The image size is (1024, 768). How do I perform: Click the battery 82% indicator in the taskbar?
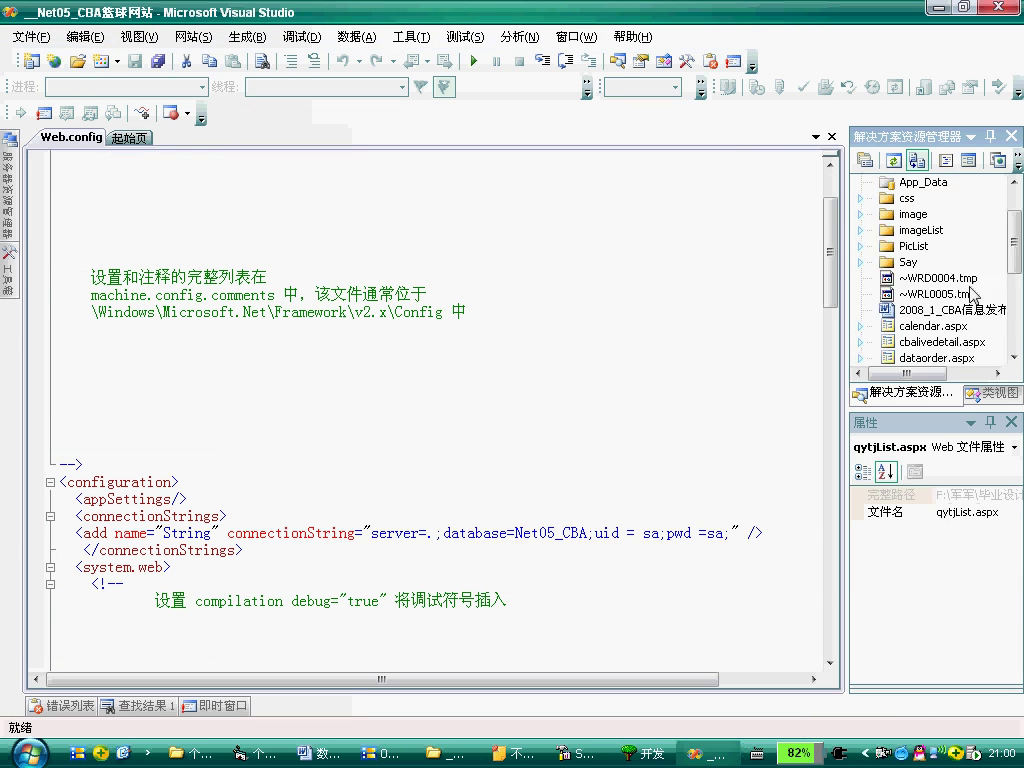point(799,753)
